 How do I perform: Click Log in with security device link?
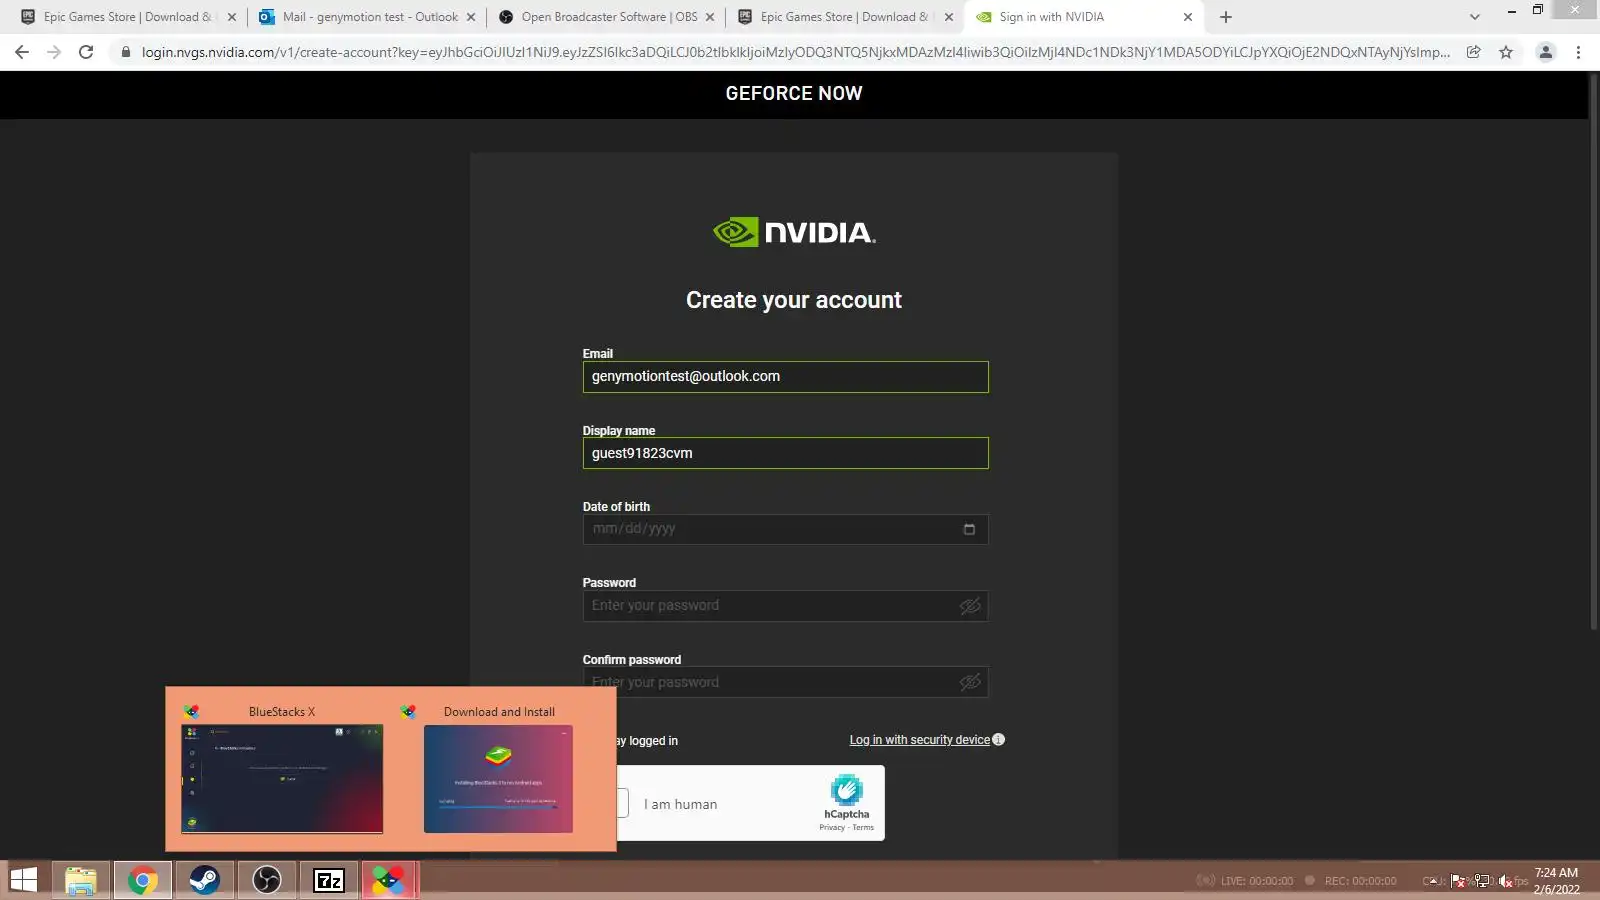[920, 740]
